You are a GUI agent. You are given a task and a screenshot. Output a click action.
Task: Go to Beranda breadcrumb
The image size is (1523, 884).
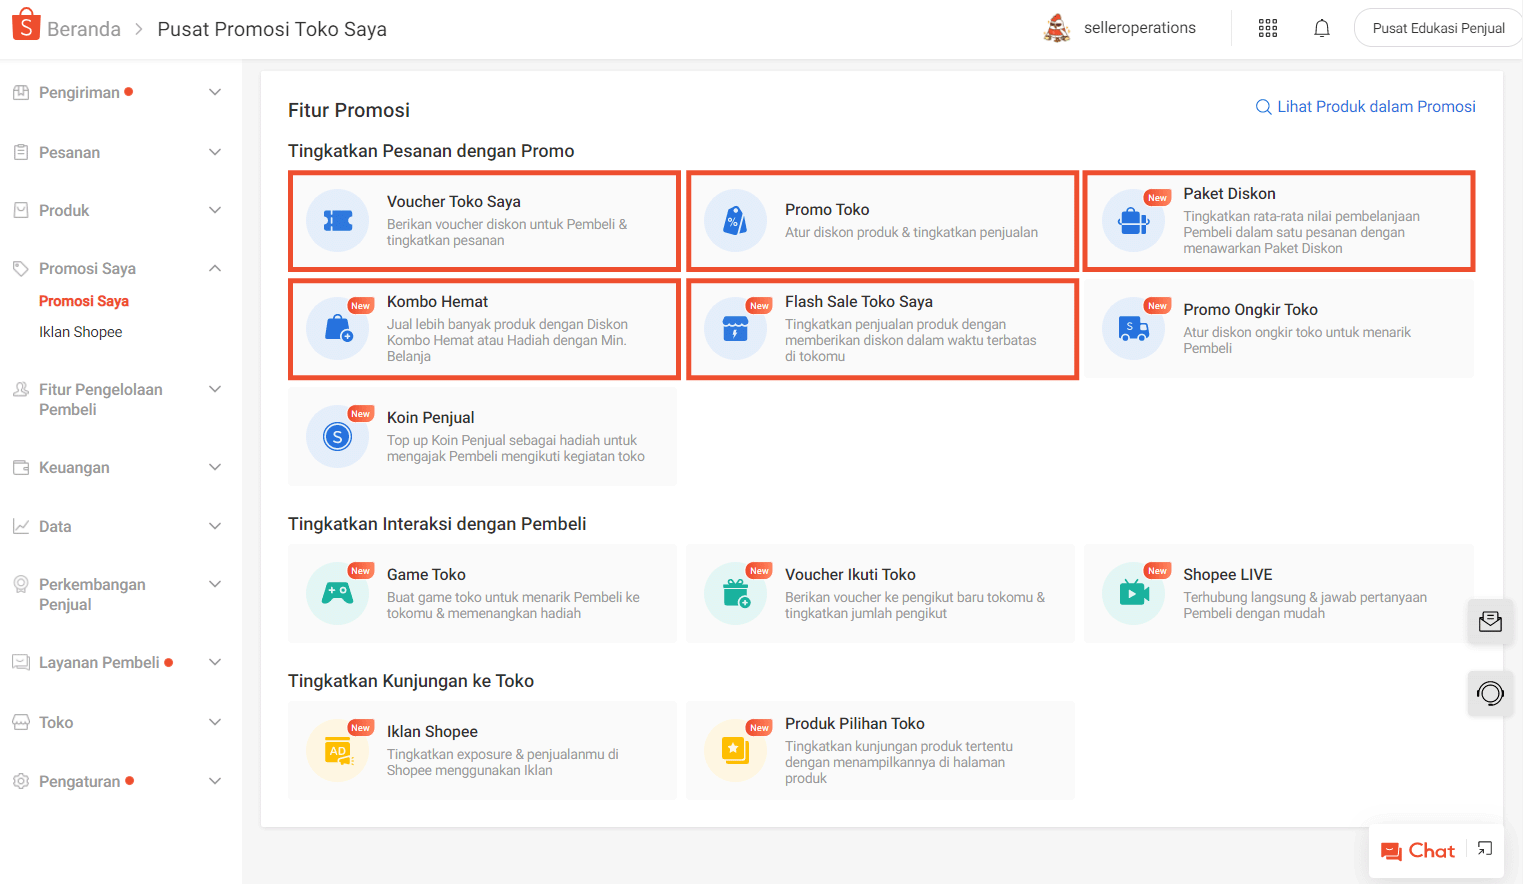(x=83, y=29)
